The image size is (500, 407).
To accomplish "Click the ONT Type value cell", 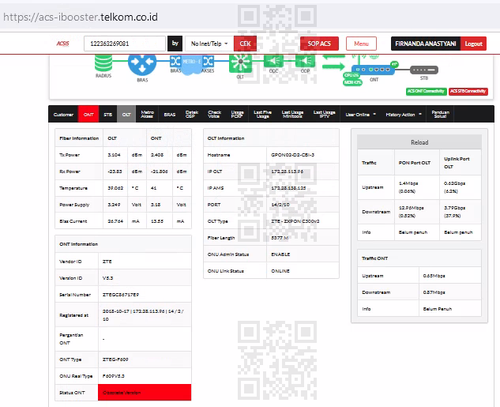I will (x=145, y=359).
